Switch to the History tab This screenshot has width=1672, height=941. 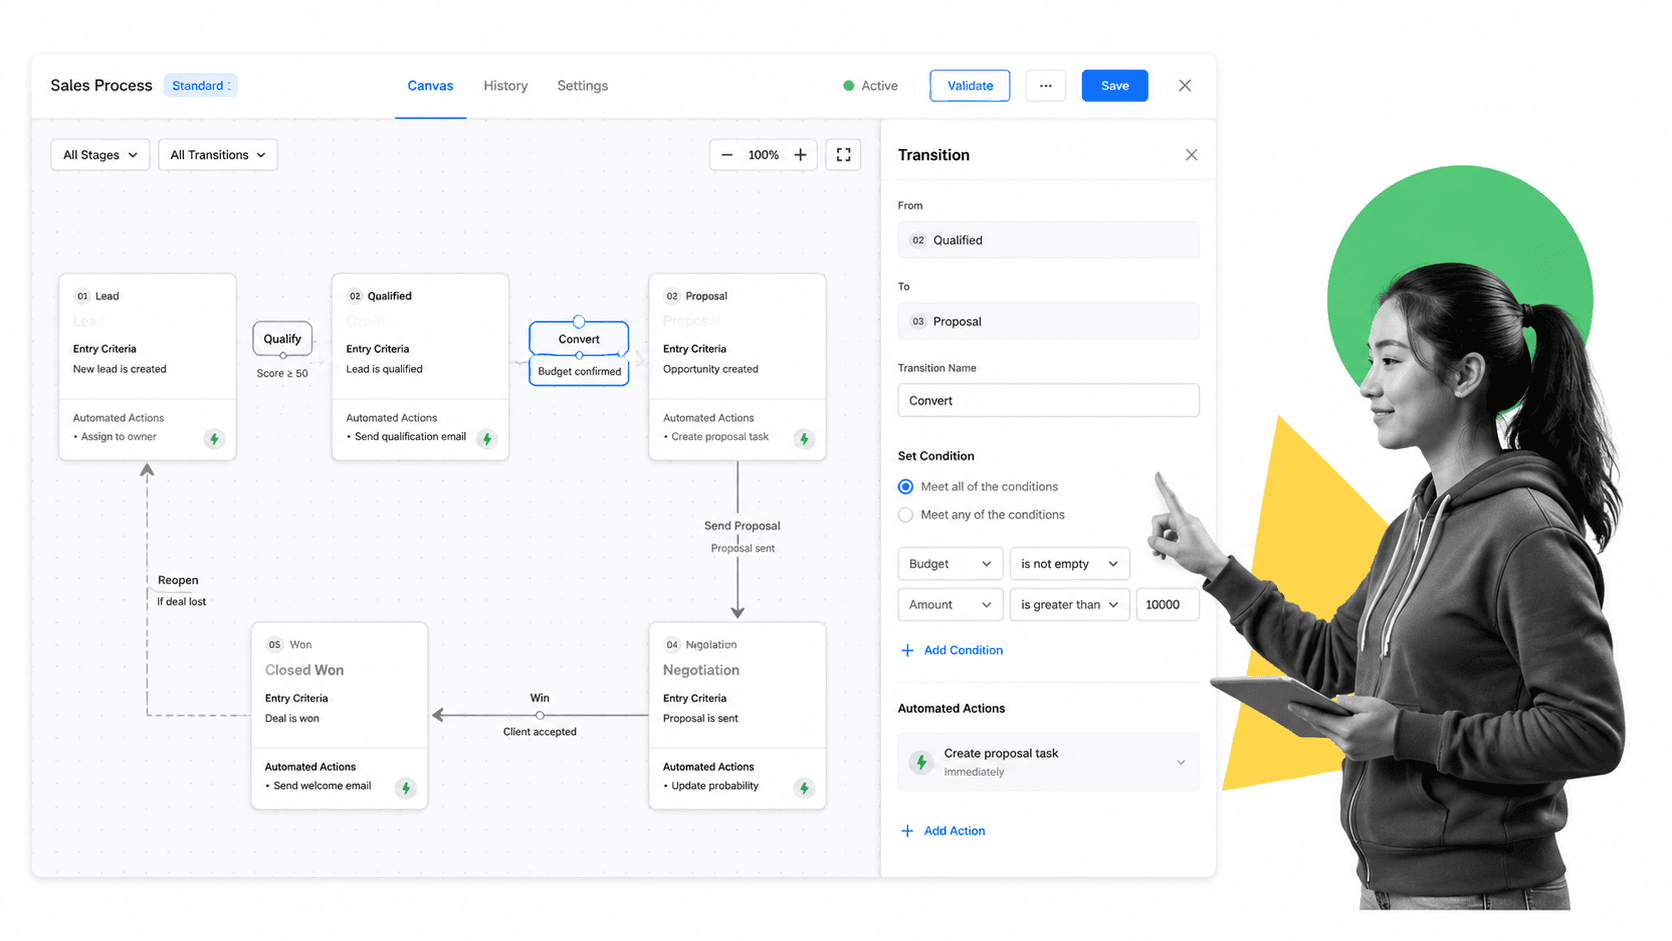[506, 86]
